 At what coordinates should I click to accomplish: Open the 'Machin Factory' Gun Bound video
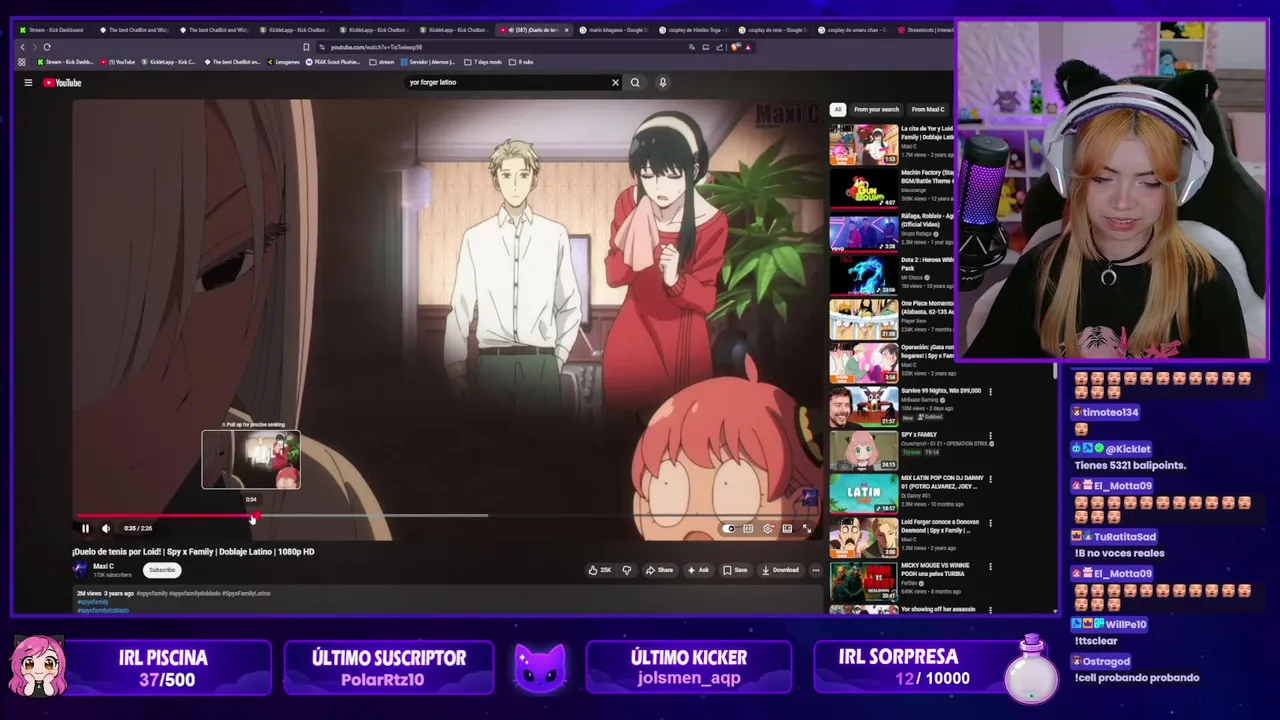pos(863,188)
